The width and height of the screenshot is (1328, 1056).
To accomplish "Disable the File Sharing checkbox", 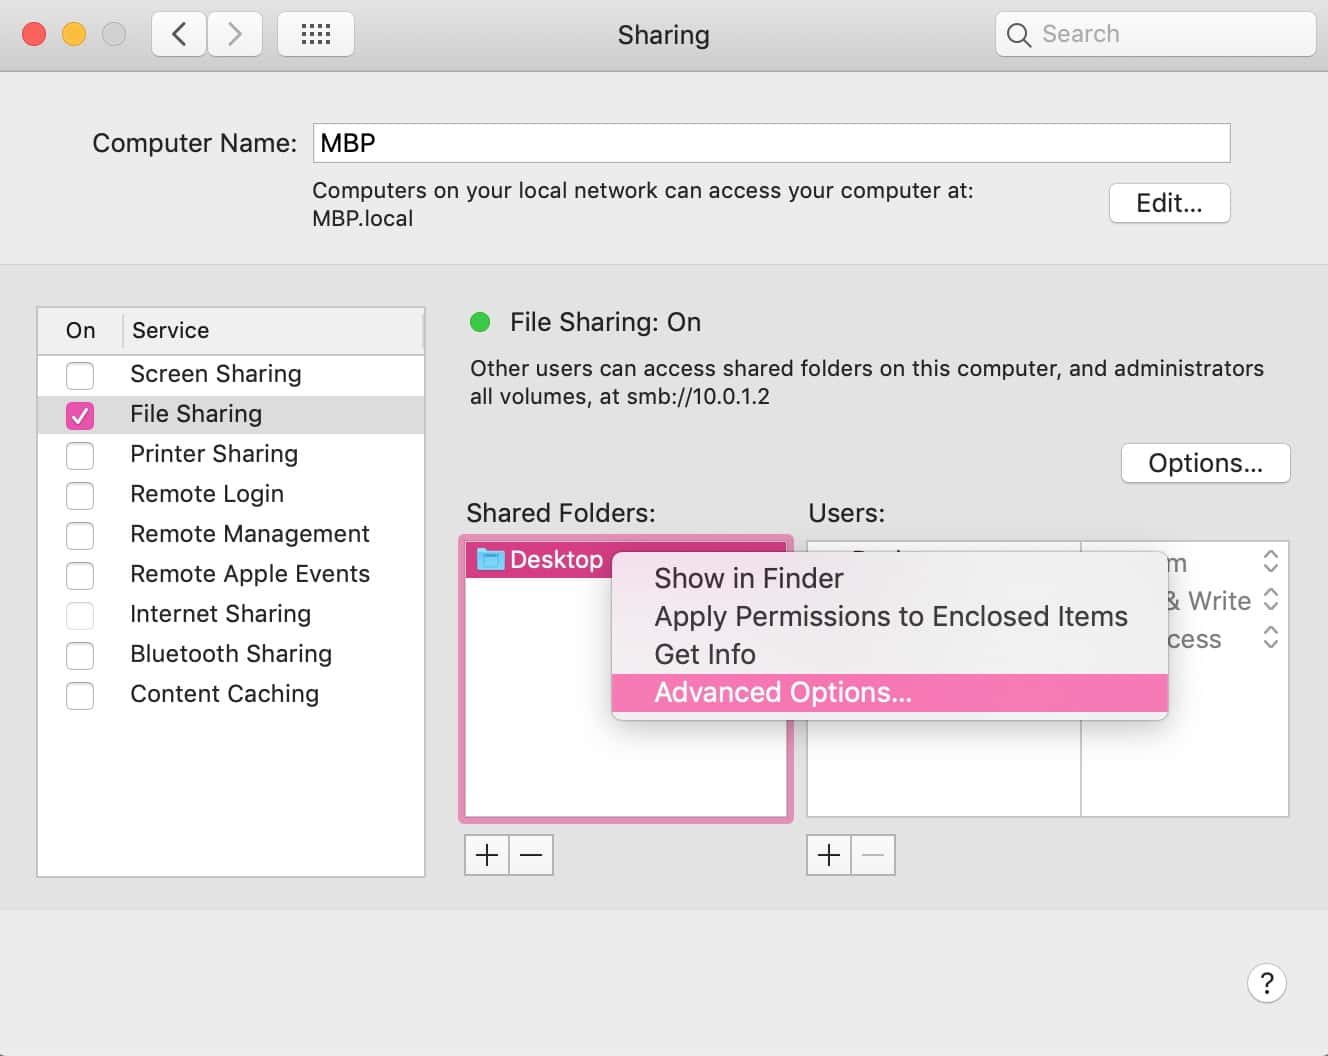I will pos(80,415).
